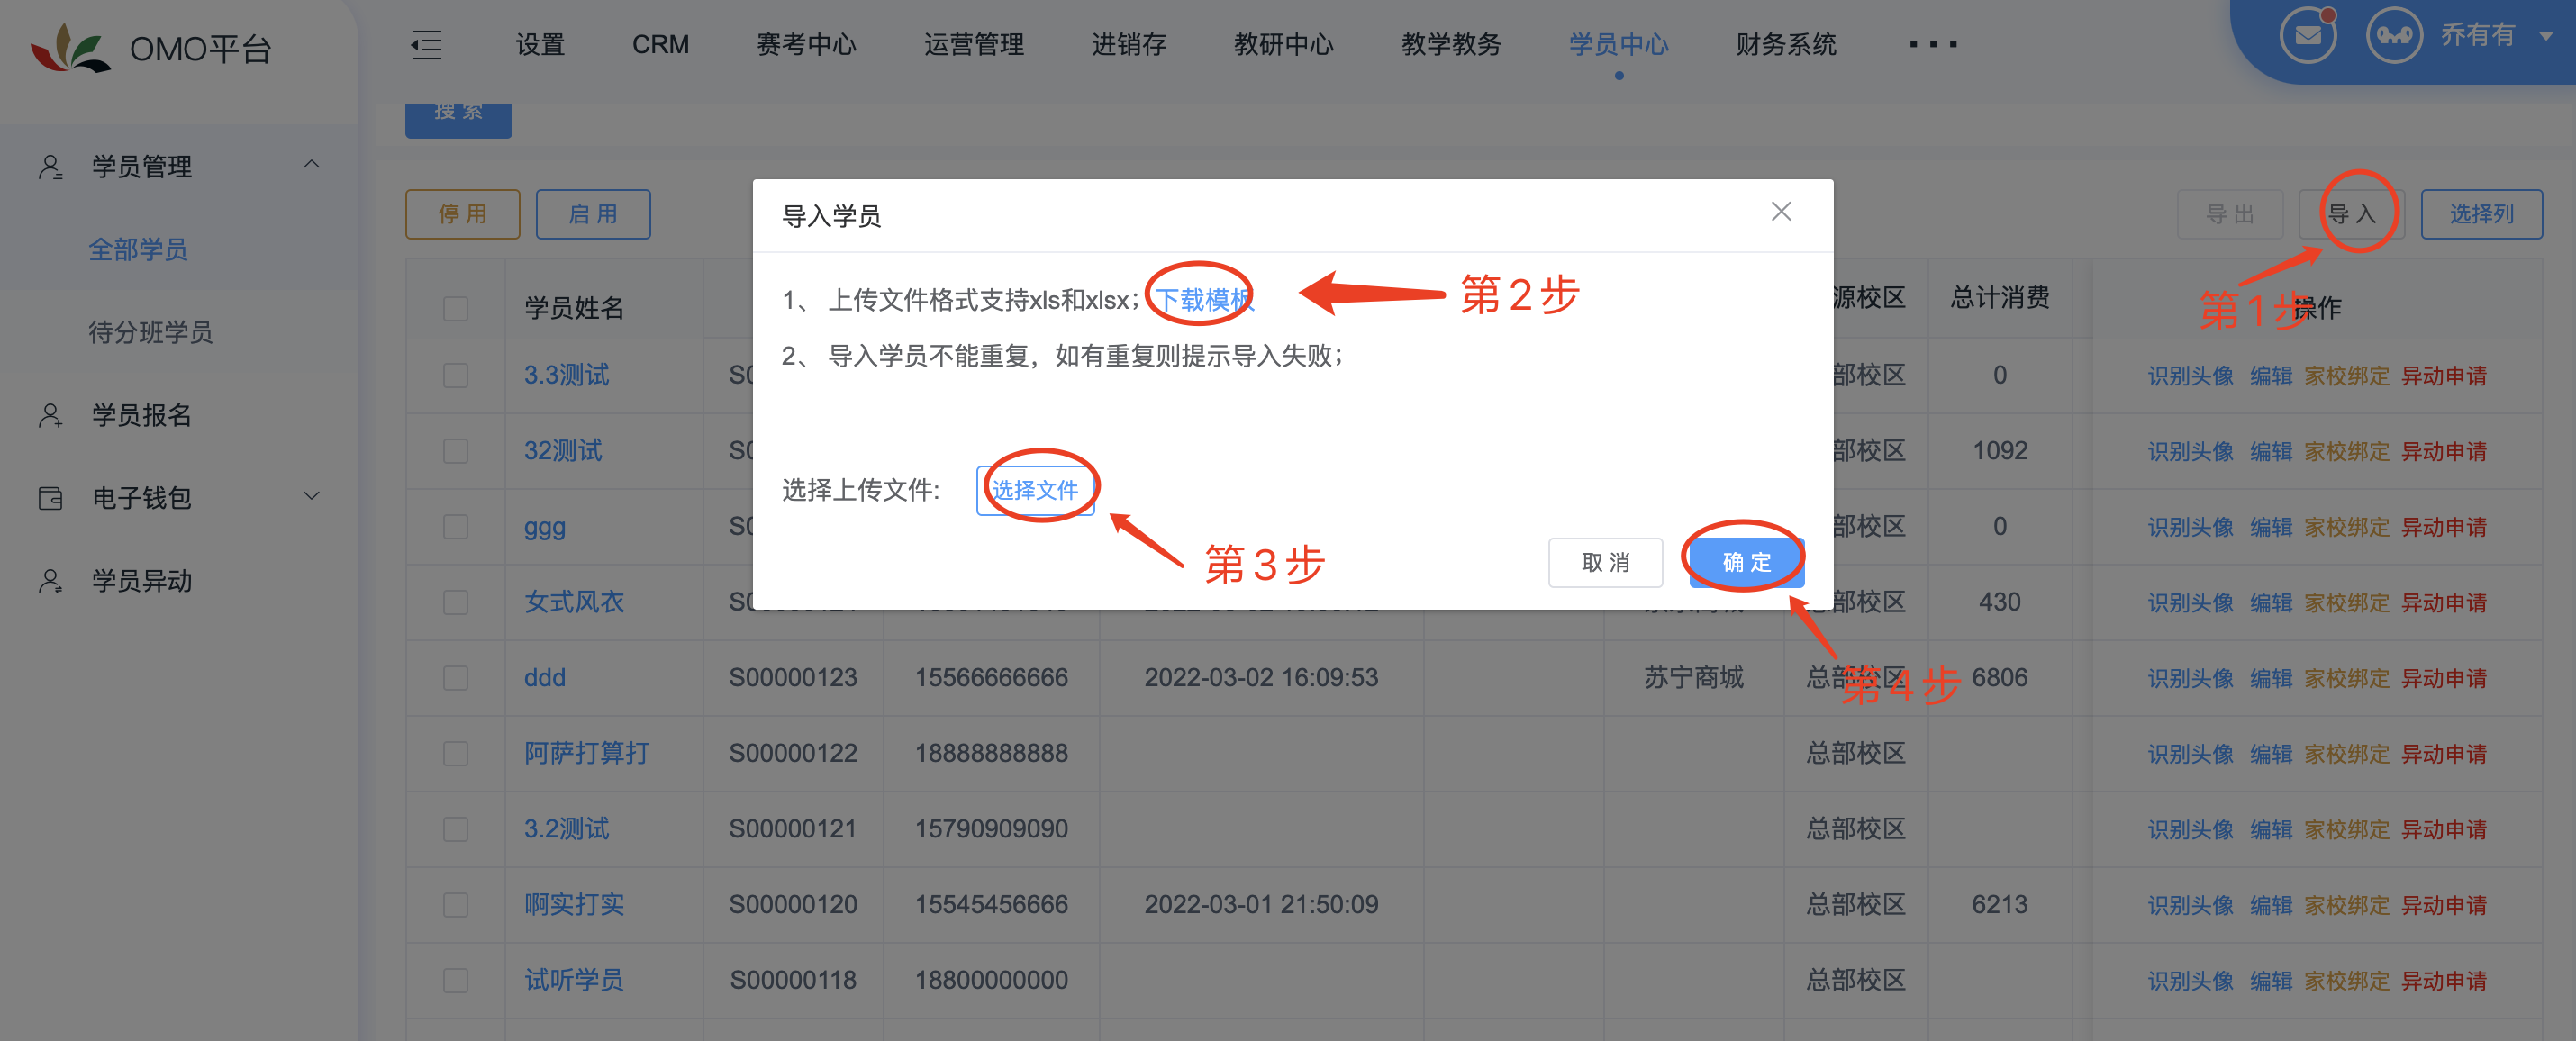Close the 导入学员 dialog with X

click(1781, 212)
